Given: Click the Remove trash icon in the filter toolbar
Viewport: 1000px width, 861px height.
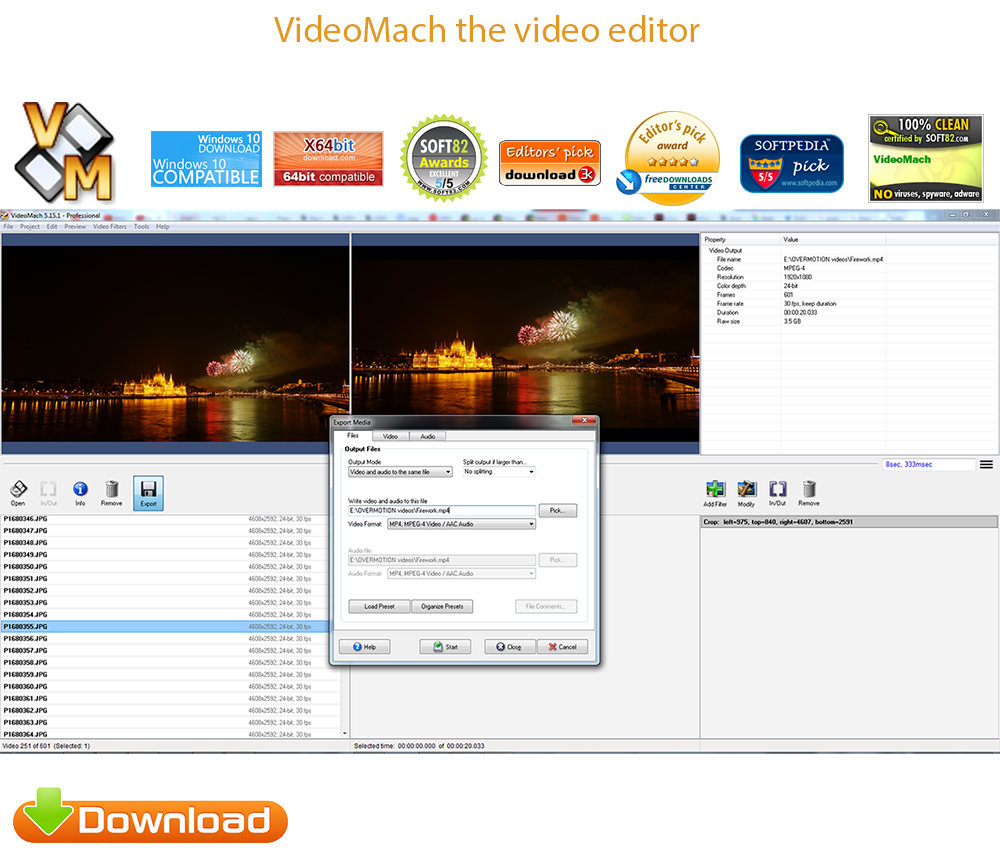Looking at the screenshot, I should pos(809,493).
